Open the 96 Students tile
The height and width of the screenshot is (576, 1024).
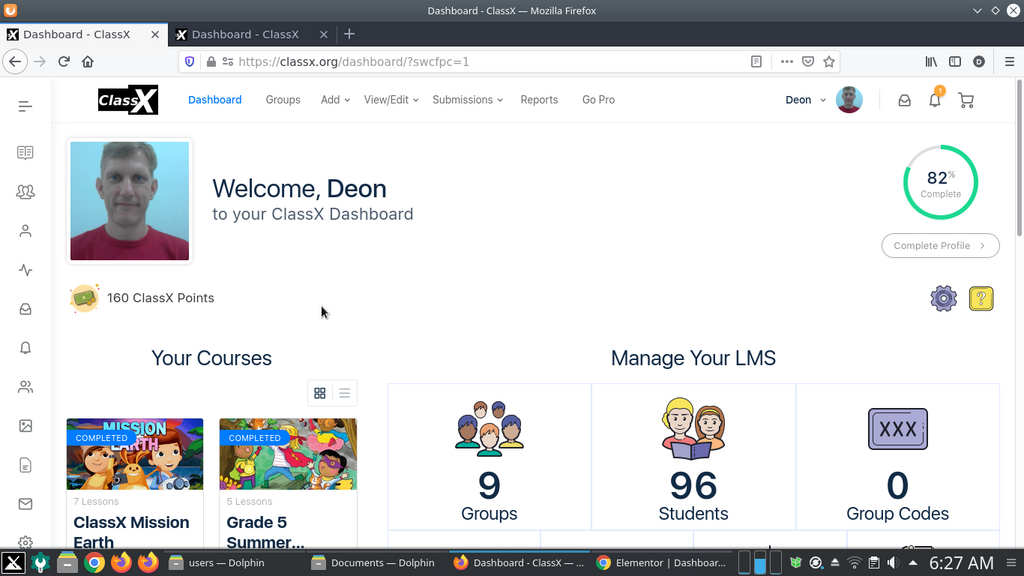point(693,457)
